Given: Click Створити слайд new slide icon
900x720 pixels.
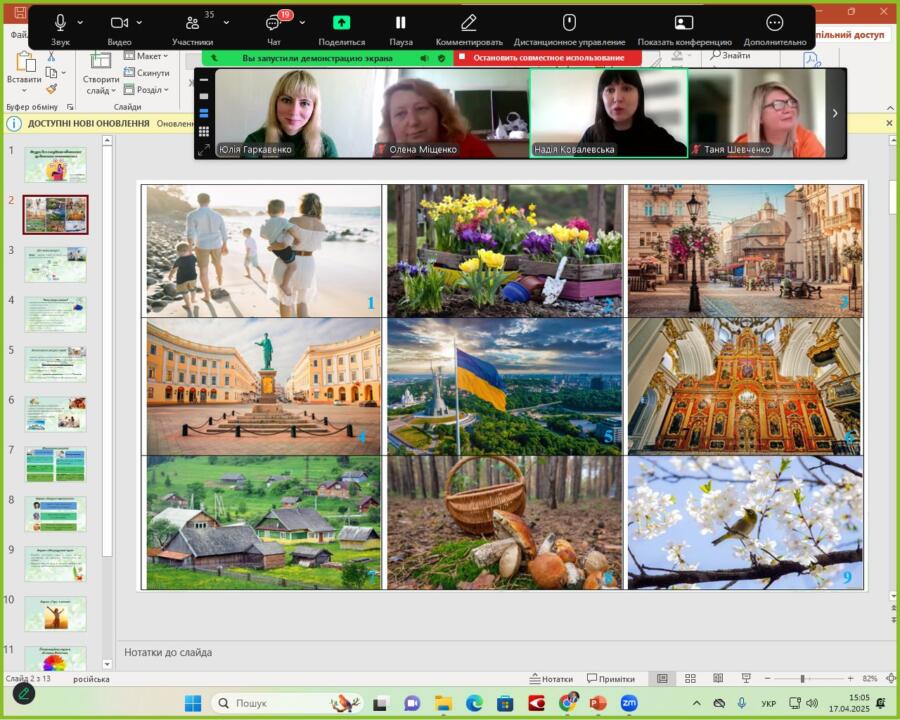Looking at the screenshot, I should tap(100, 60).
